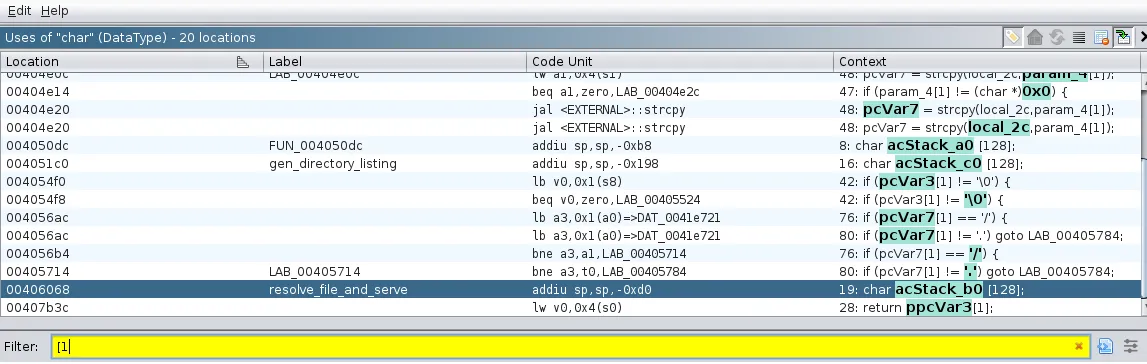1147x364 pixels.
Task: Click the sort-order indicator in Location header
Action: click(243, 62)
